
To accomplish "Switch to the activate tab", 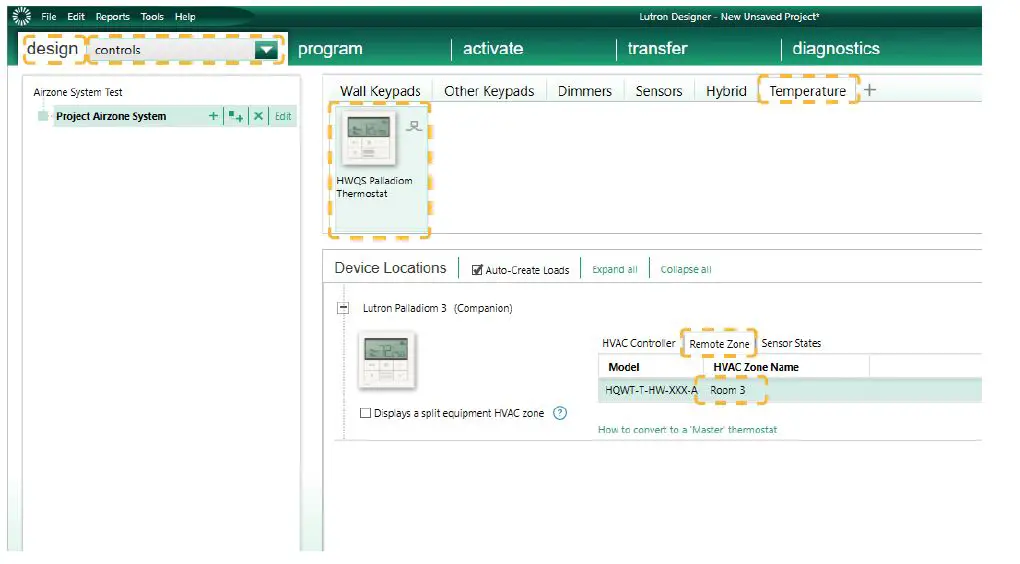I will click(x=493, y=49).
